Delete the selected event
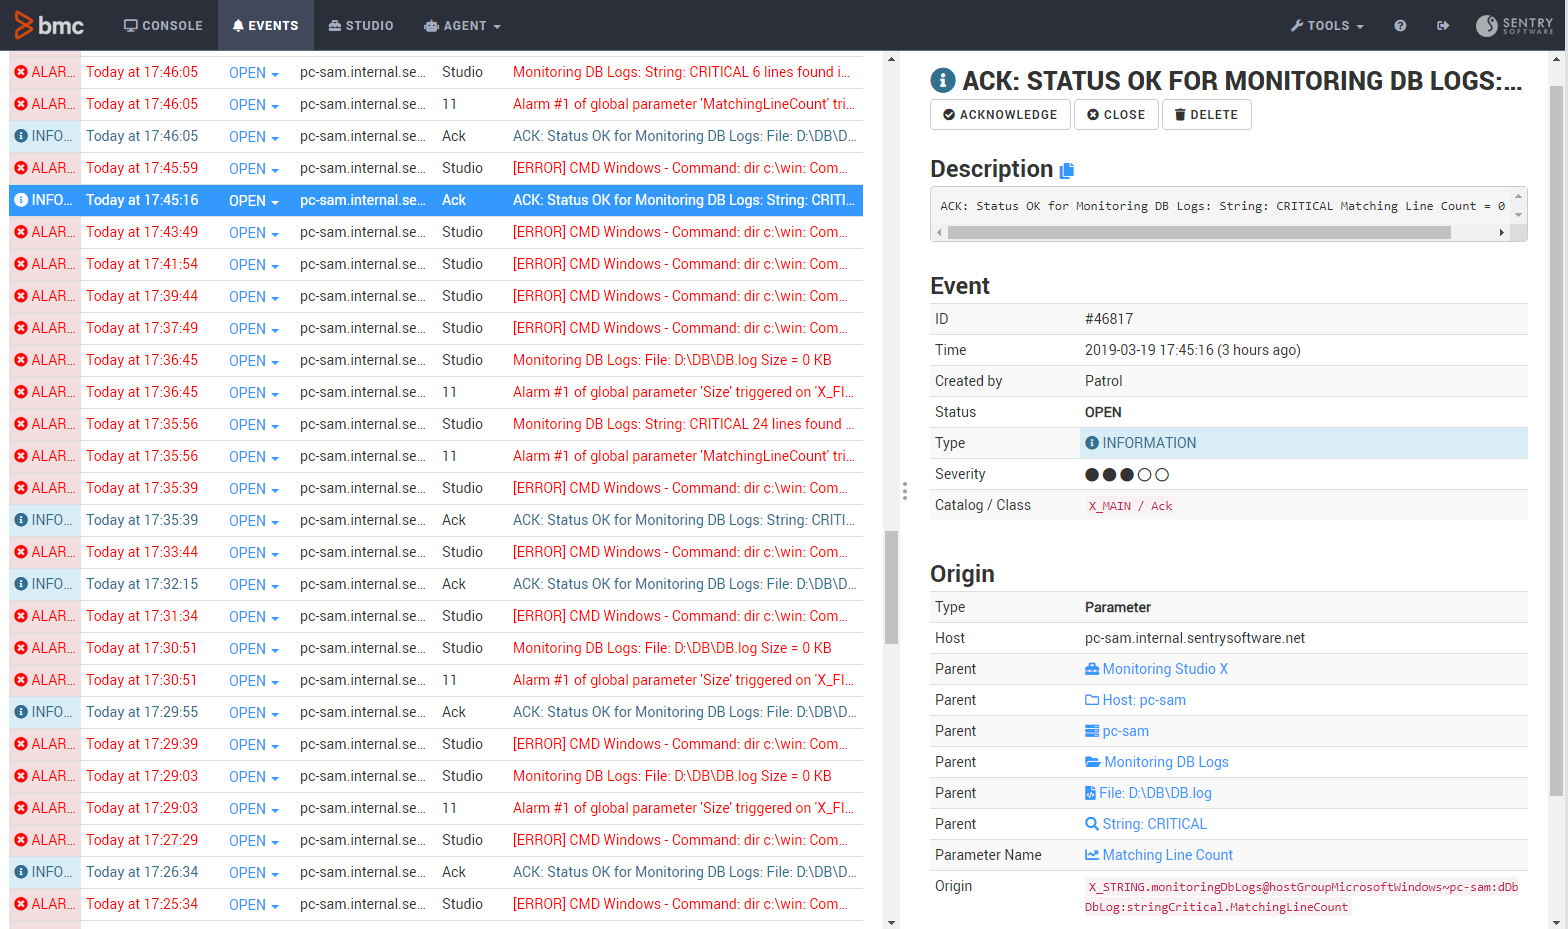The width and height of the screenshot is (1568, 929). tap(1206, 115)
